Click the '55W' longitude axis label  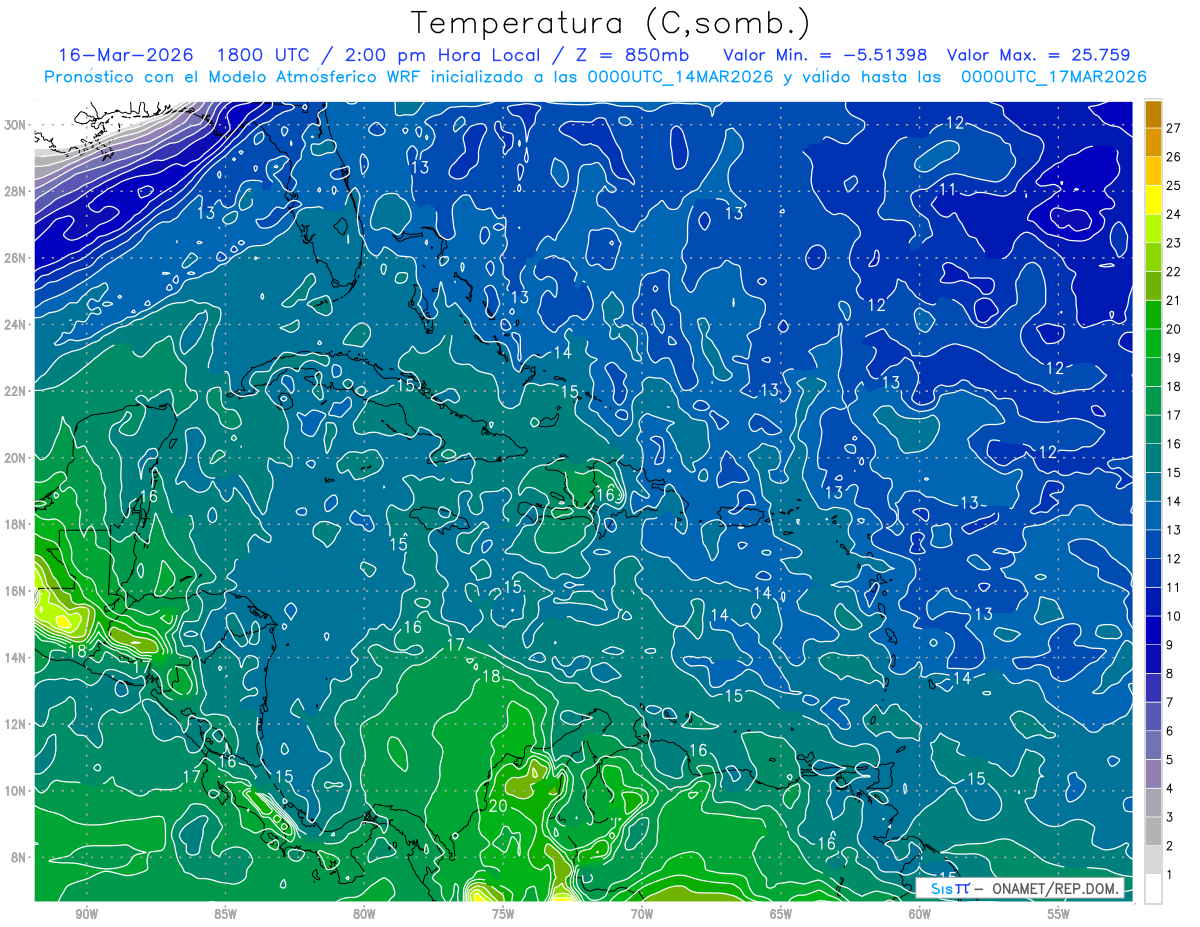coord(1059,915)
